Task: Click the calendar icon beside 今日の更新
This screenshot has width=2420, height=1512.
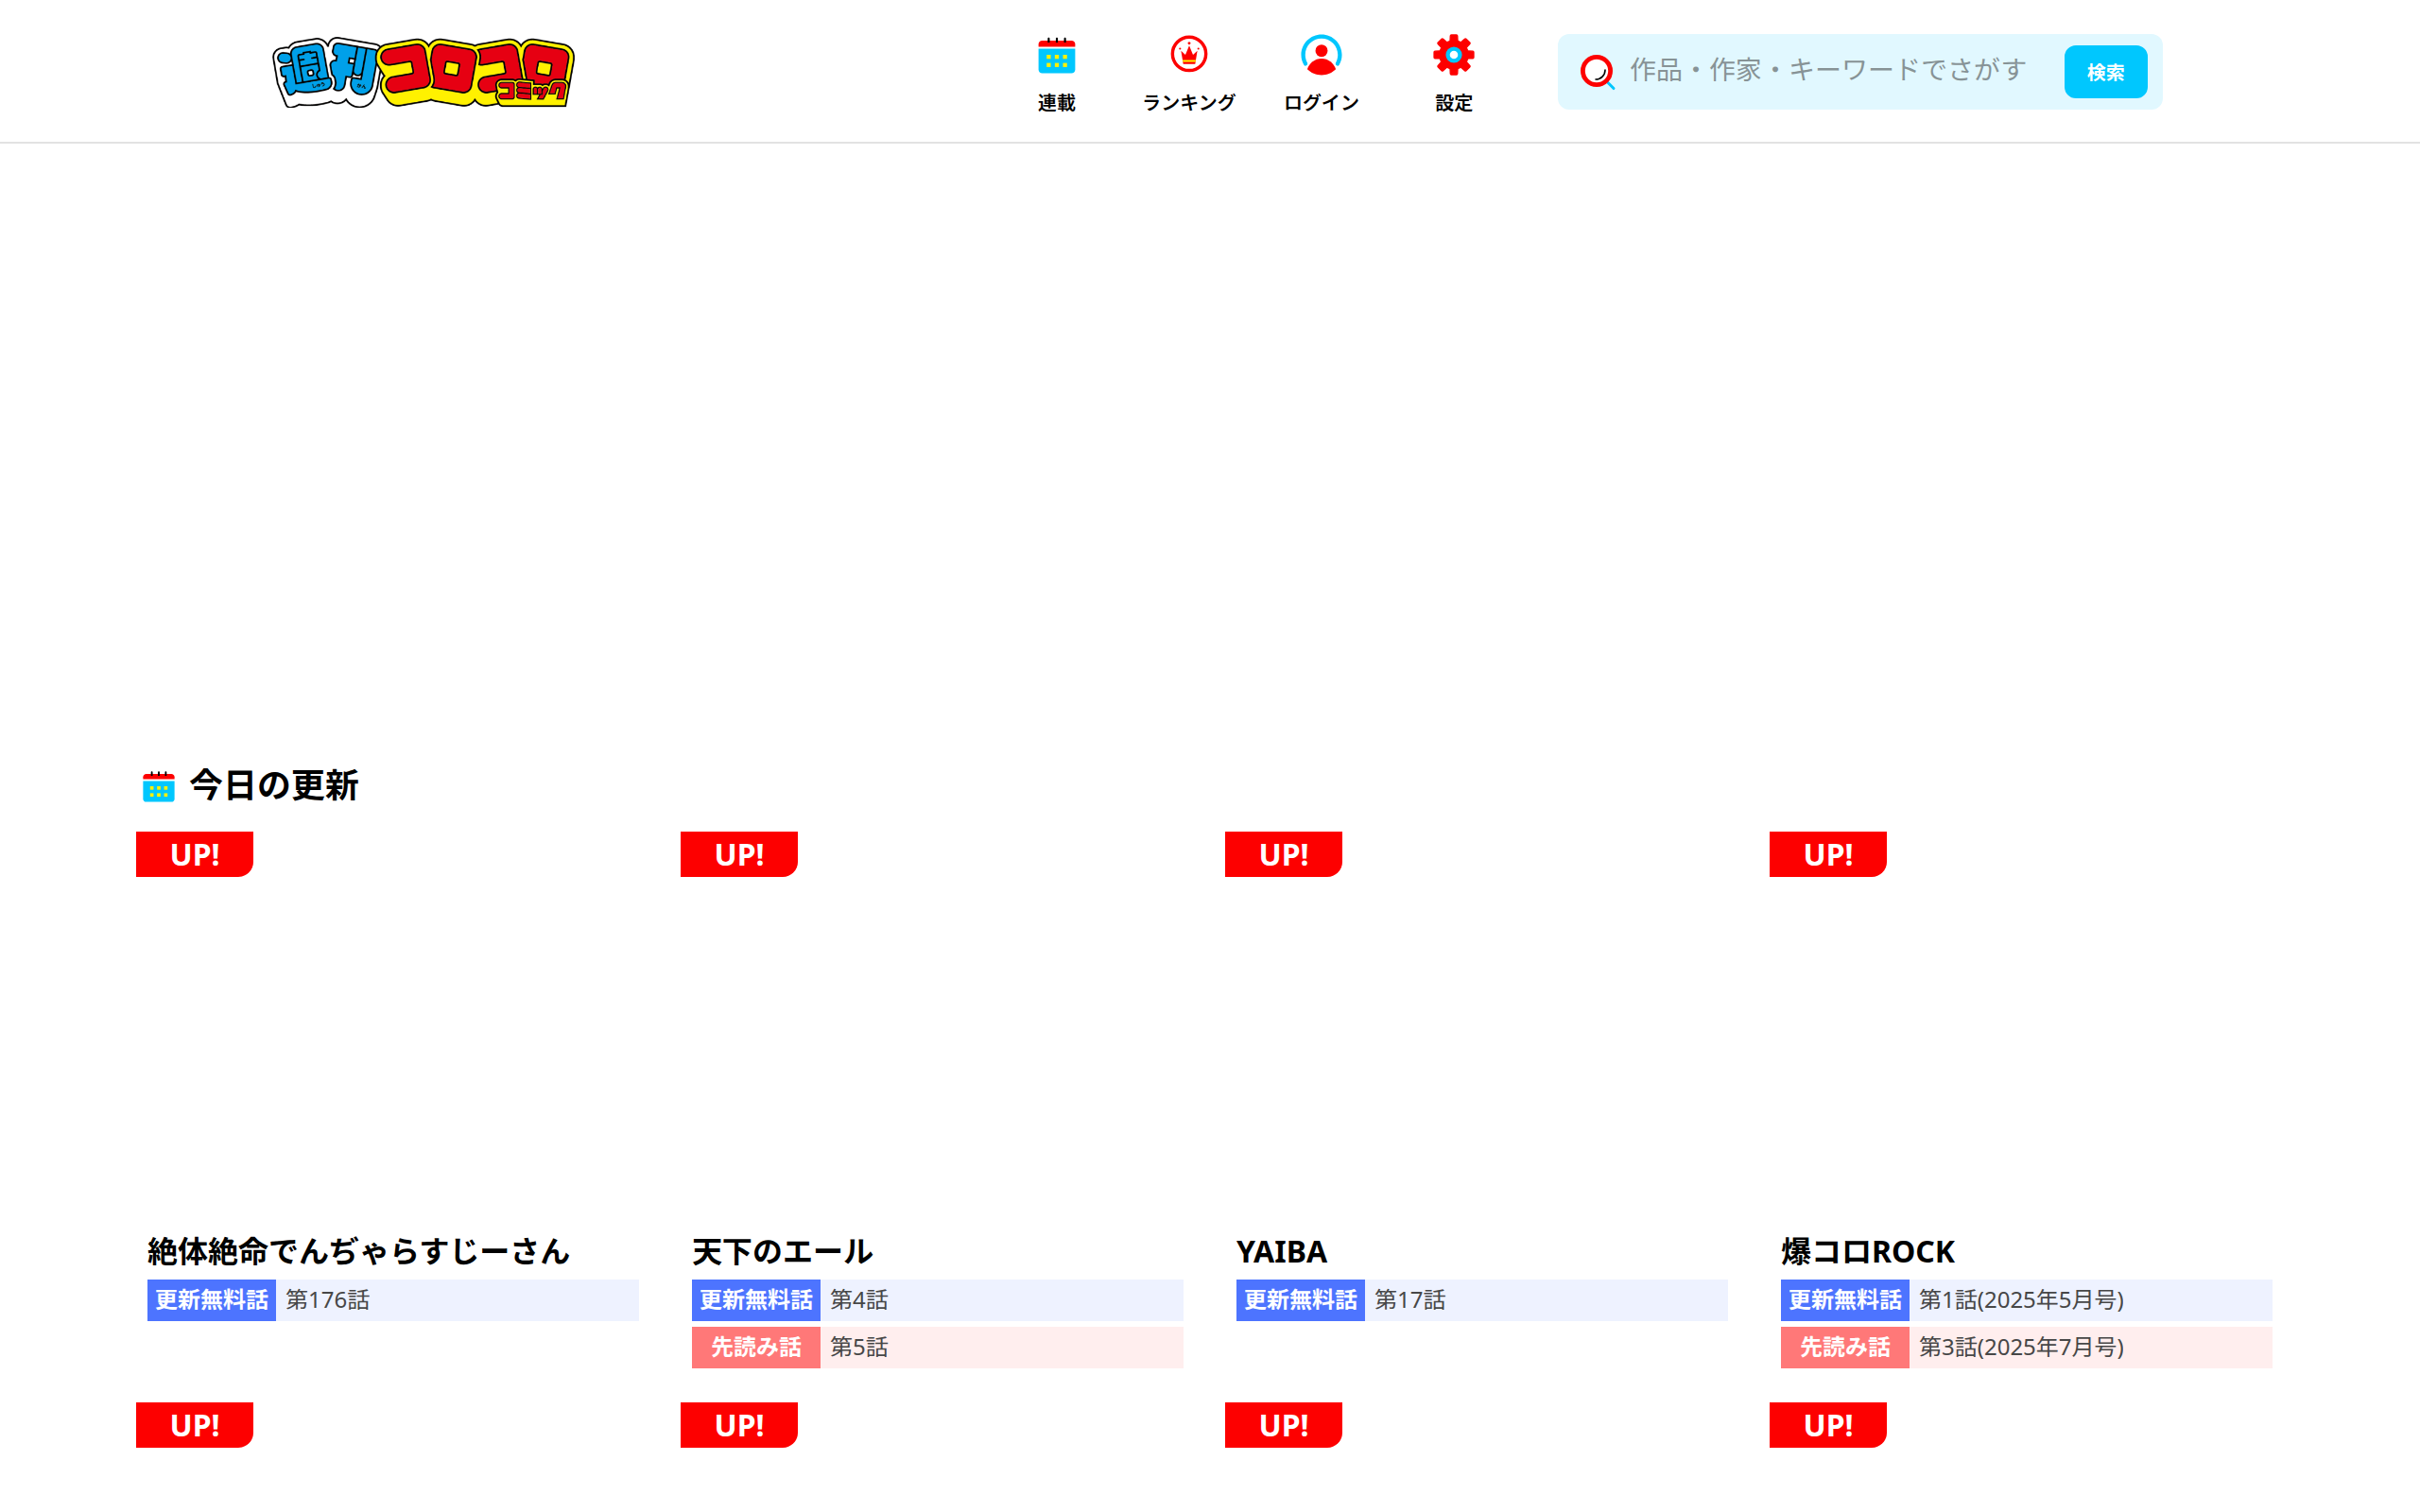Action: [158, 786]
